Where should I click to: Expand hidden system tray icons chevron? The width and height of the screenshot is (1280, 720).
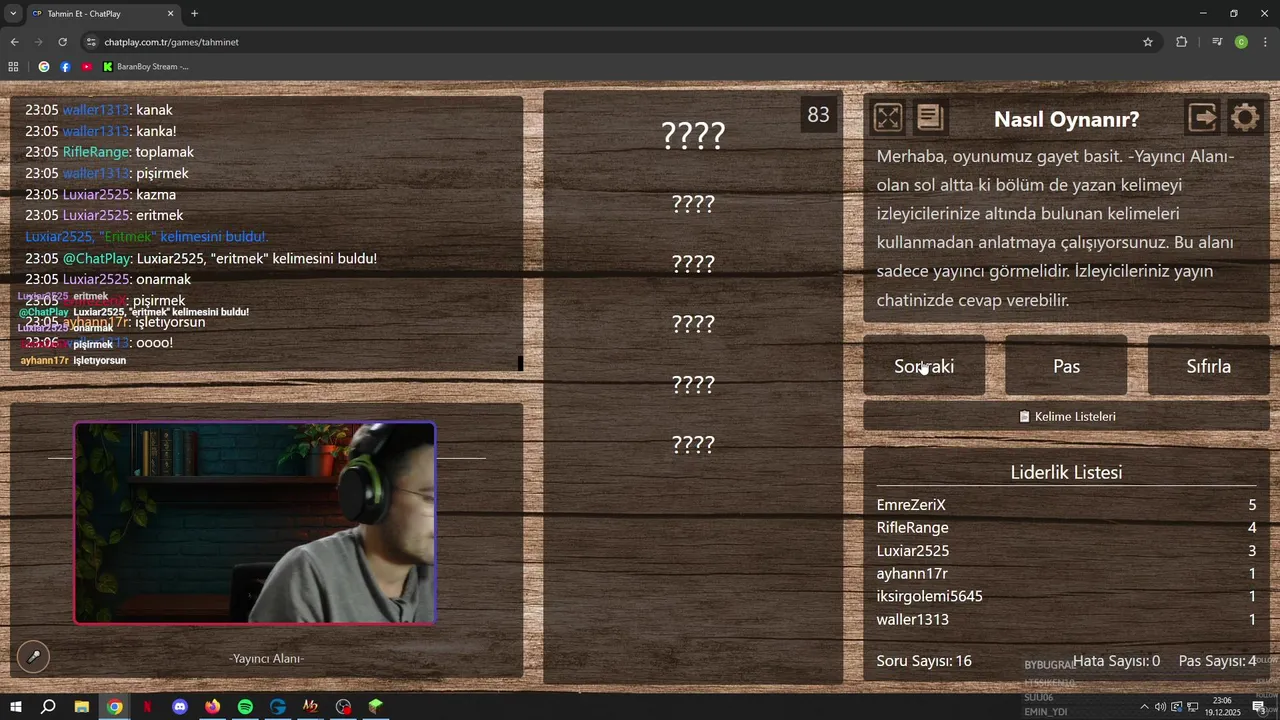(x=1147, y=707)
